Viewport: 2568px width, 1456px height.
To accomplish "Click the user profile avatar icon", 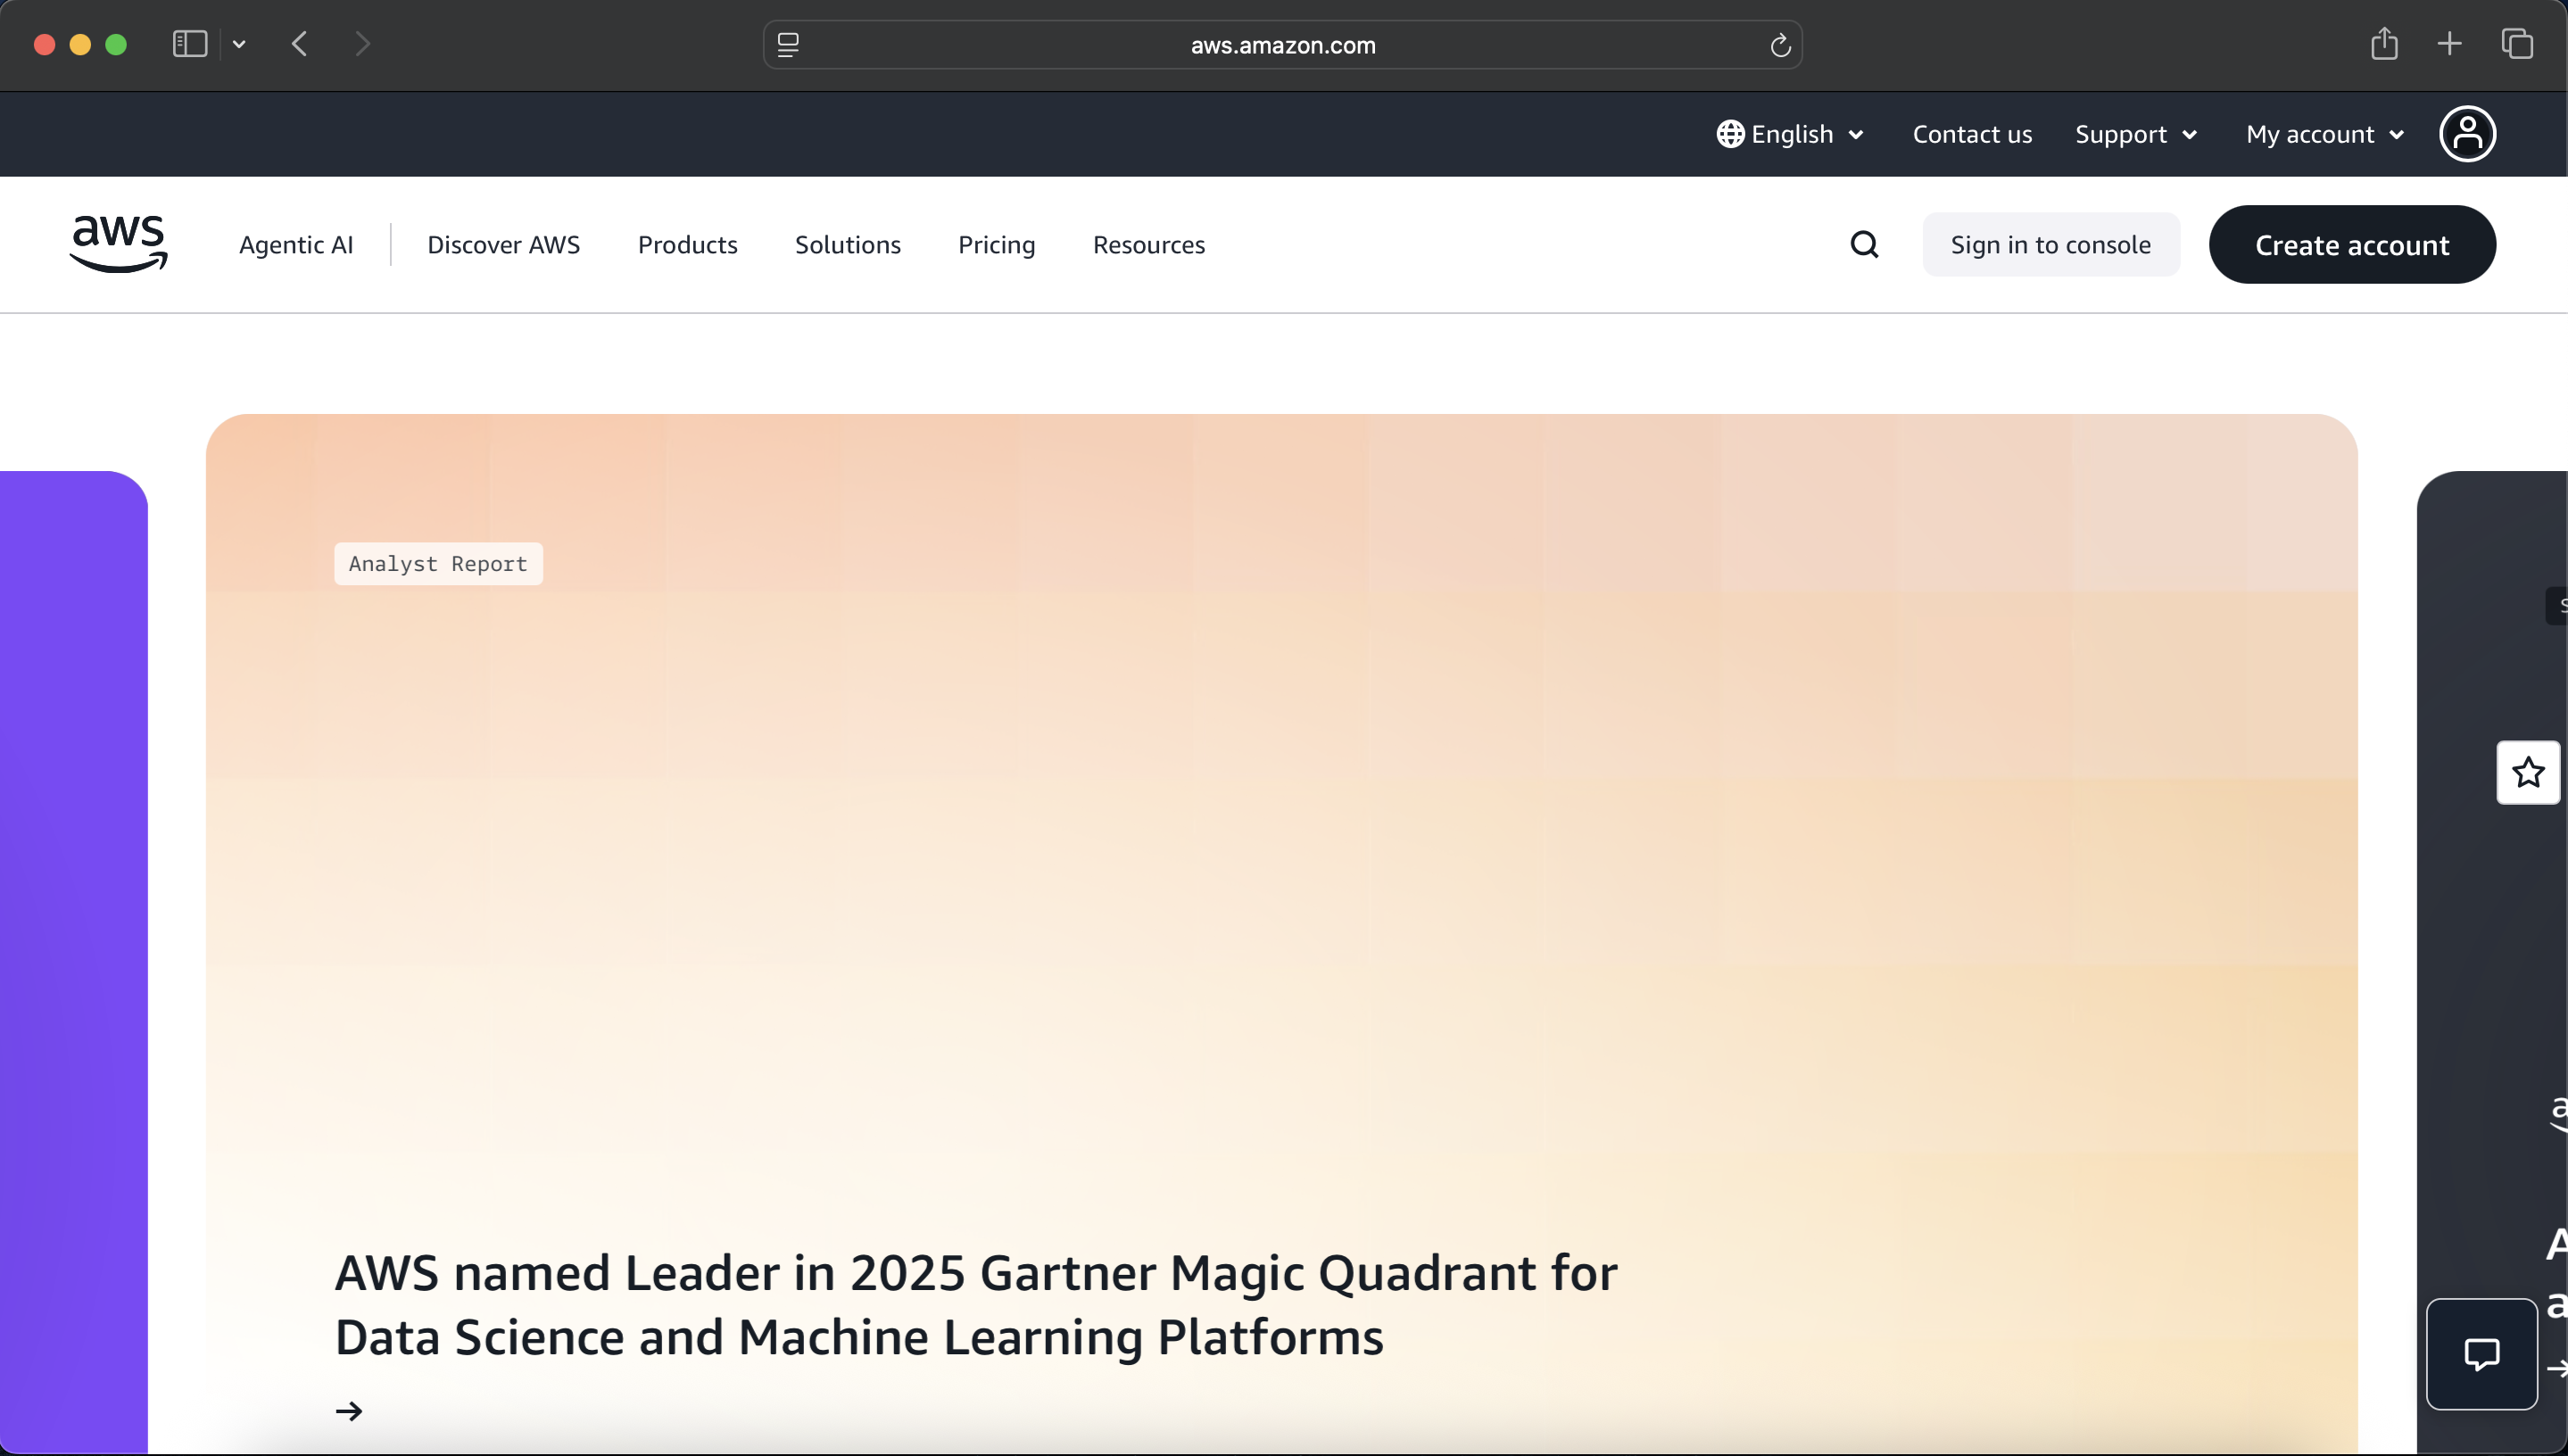I will click(2467, 134).
